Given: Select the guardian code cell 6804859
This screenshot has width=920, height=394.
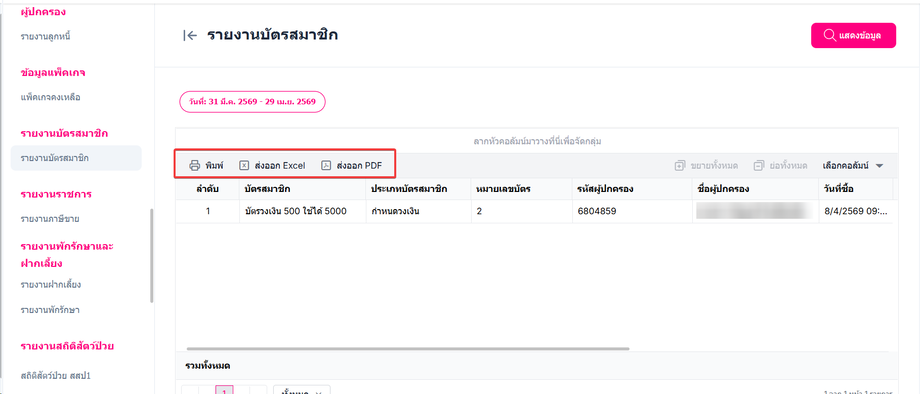Looking at the screenshot, I should pos(631,212).
